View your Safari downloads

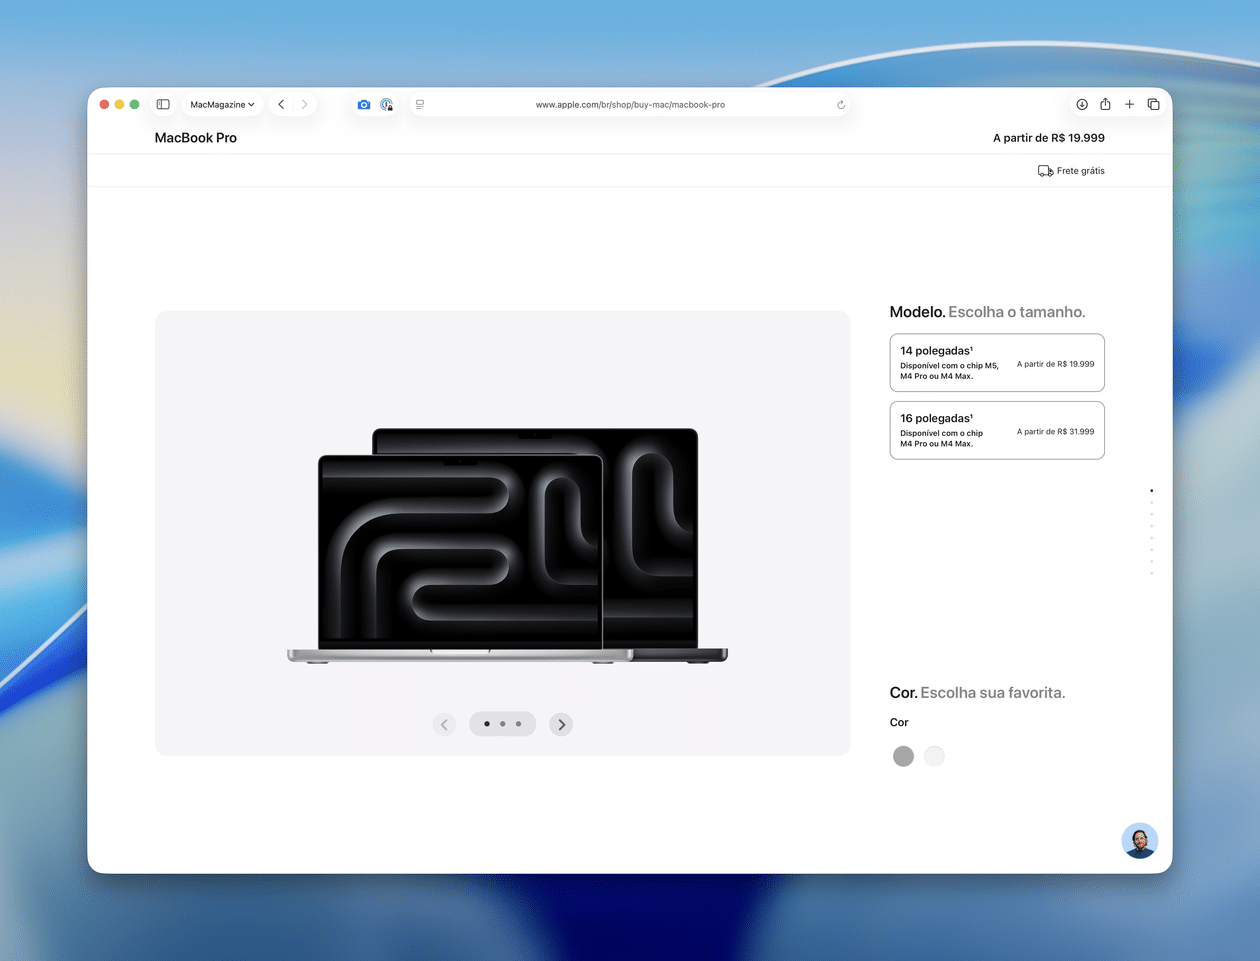1081,104
